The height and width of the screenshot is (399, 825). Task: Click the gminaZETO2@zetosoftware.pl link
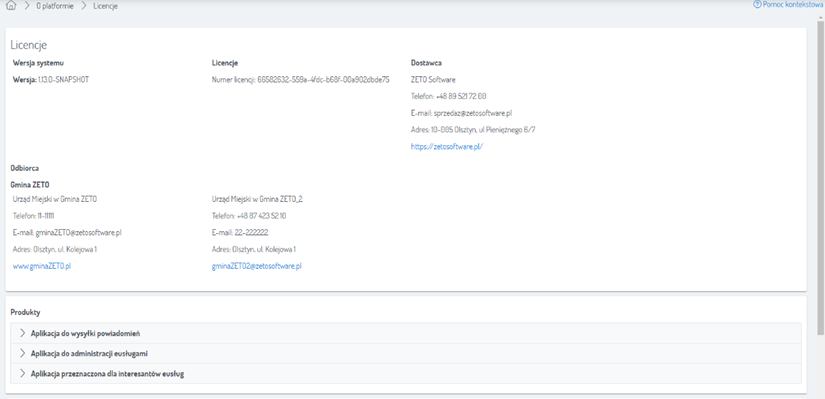pos(257,266)
